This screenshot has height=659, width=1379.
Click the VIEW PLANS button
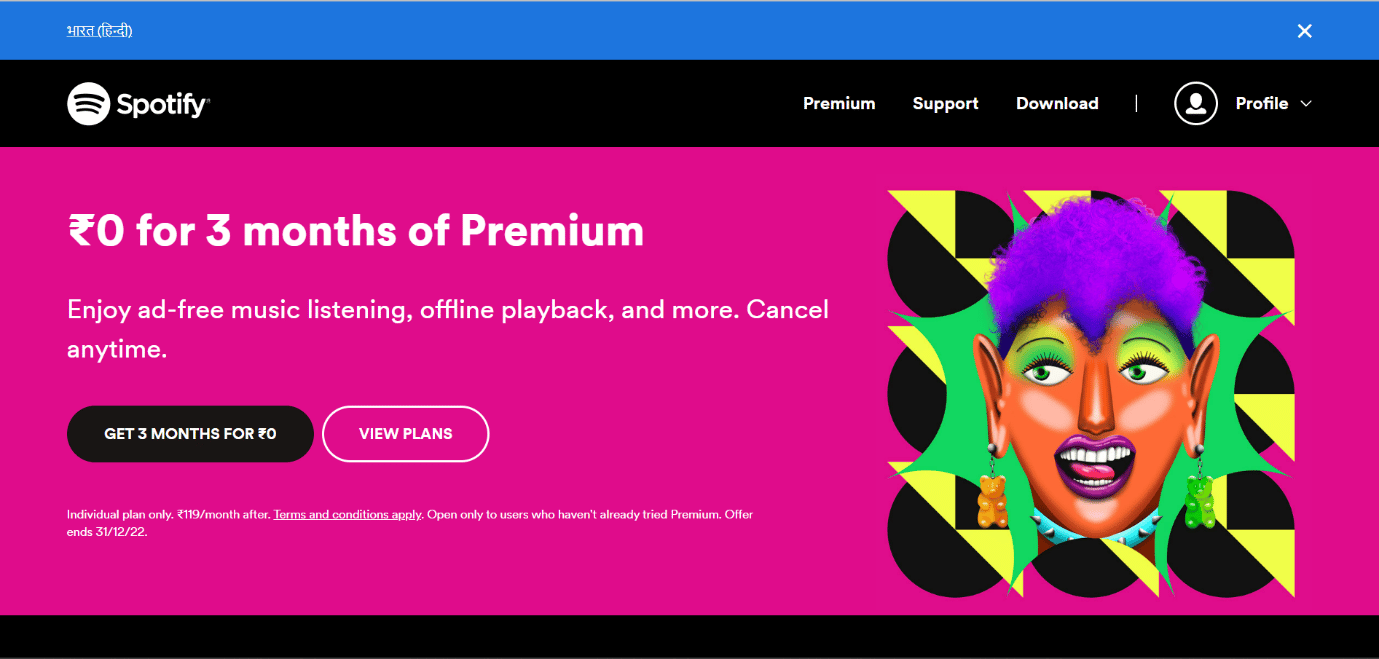[x=405, y=434]
